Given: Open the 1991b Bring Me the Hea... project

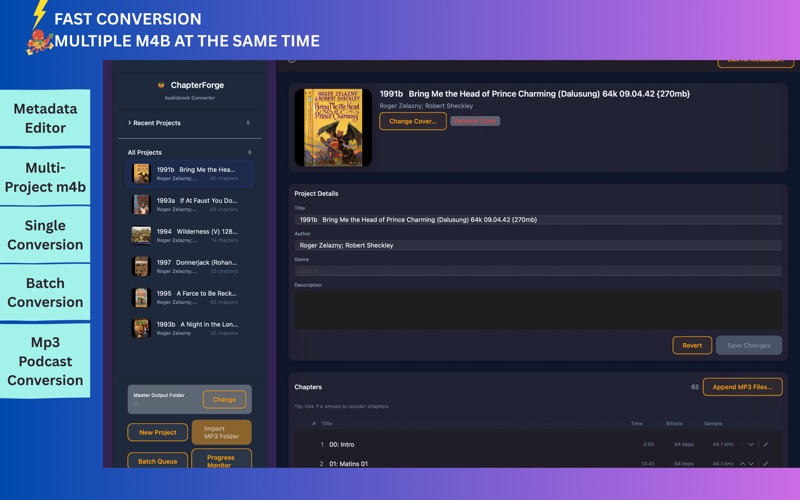Looking at the screenshot, I should 189,173.
